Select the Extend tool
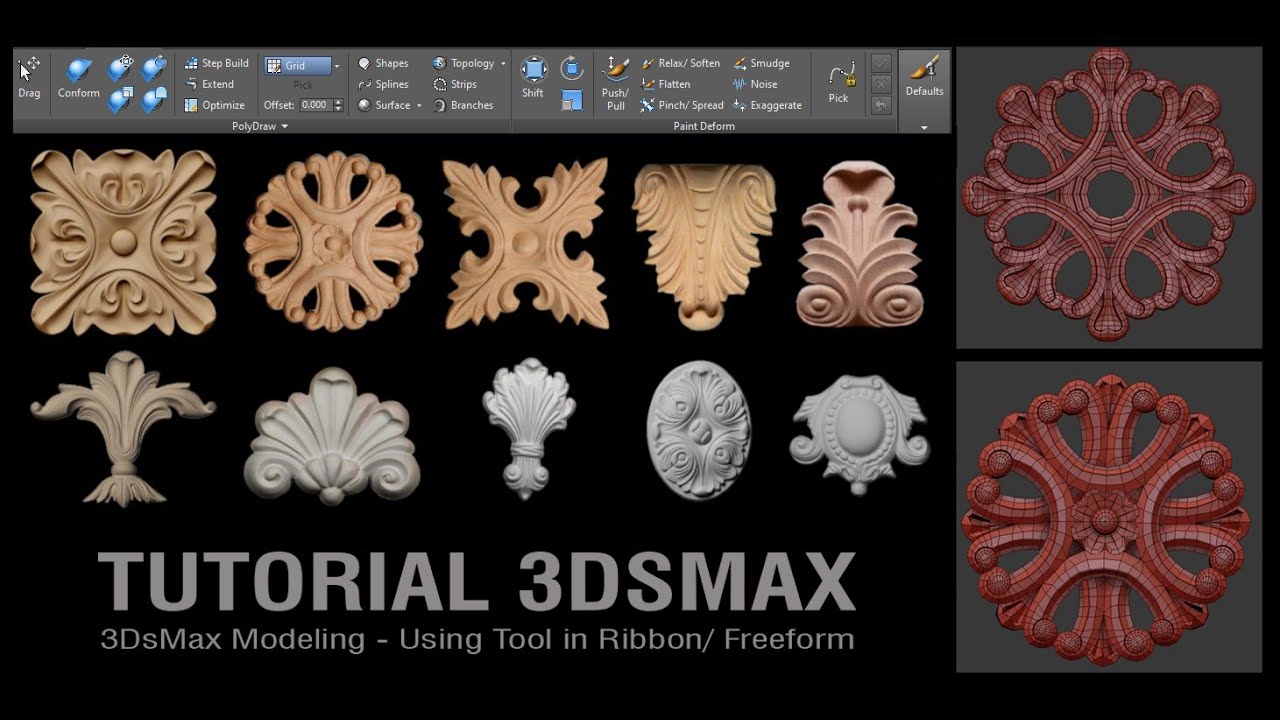1280x720 pixels. tap(209, 84)
